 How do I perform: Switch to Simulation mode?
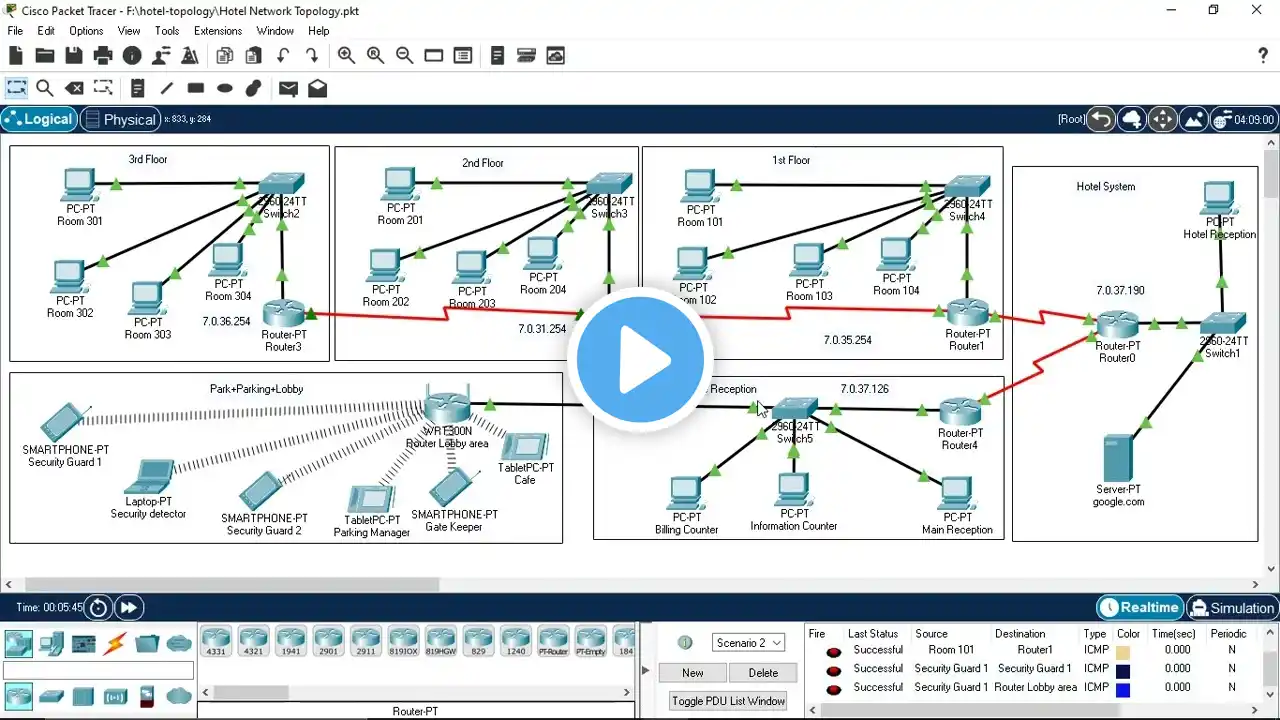pos(1232,607)
